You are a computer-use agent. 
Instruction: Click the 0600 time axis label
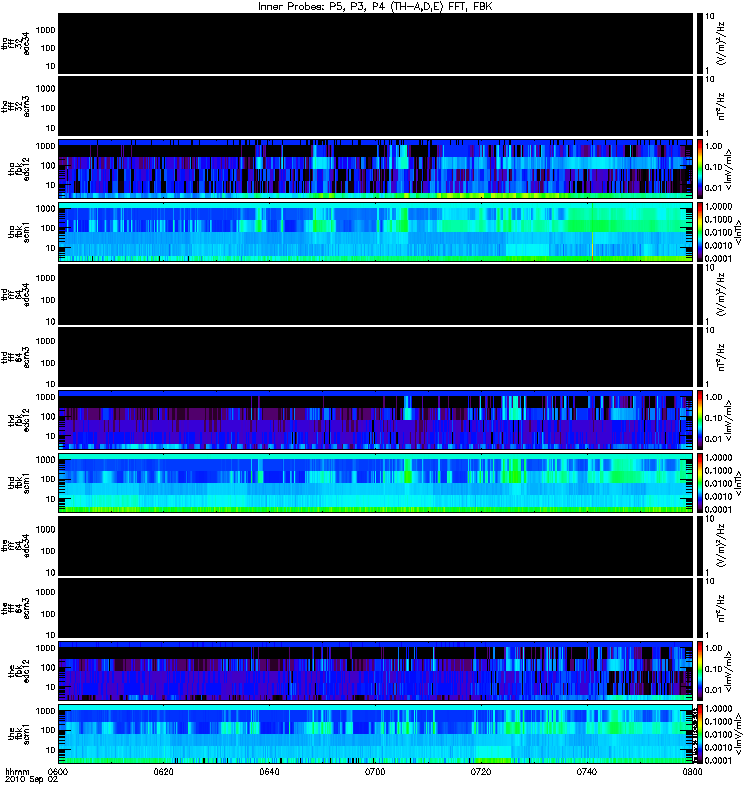pos(58,771)
